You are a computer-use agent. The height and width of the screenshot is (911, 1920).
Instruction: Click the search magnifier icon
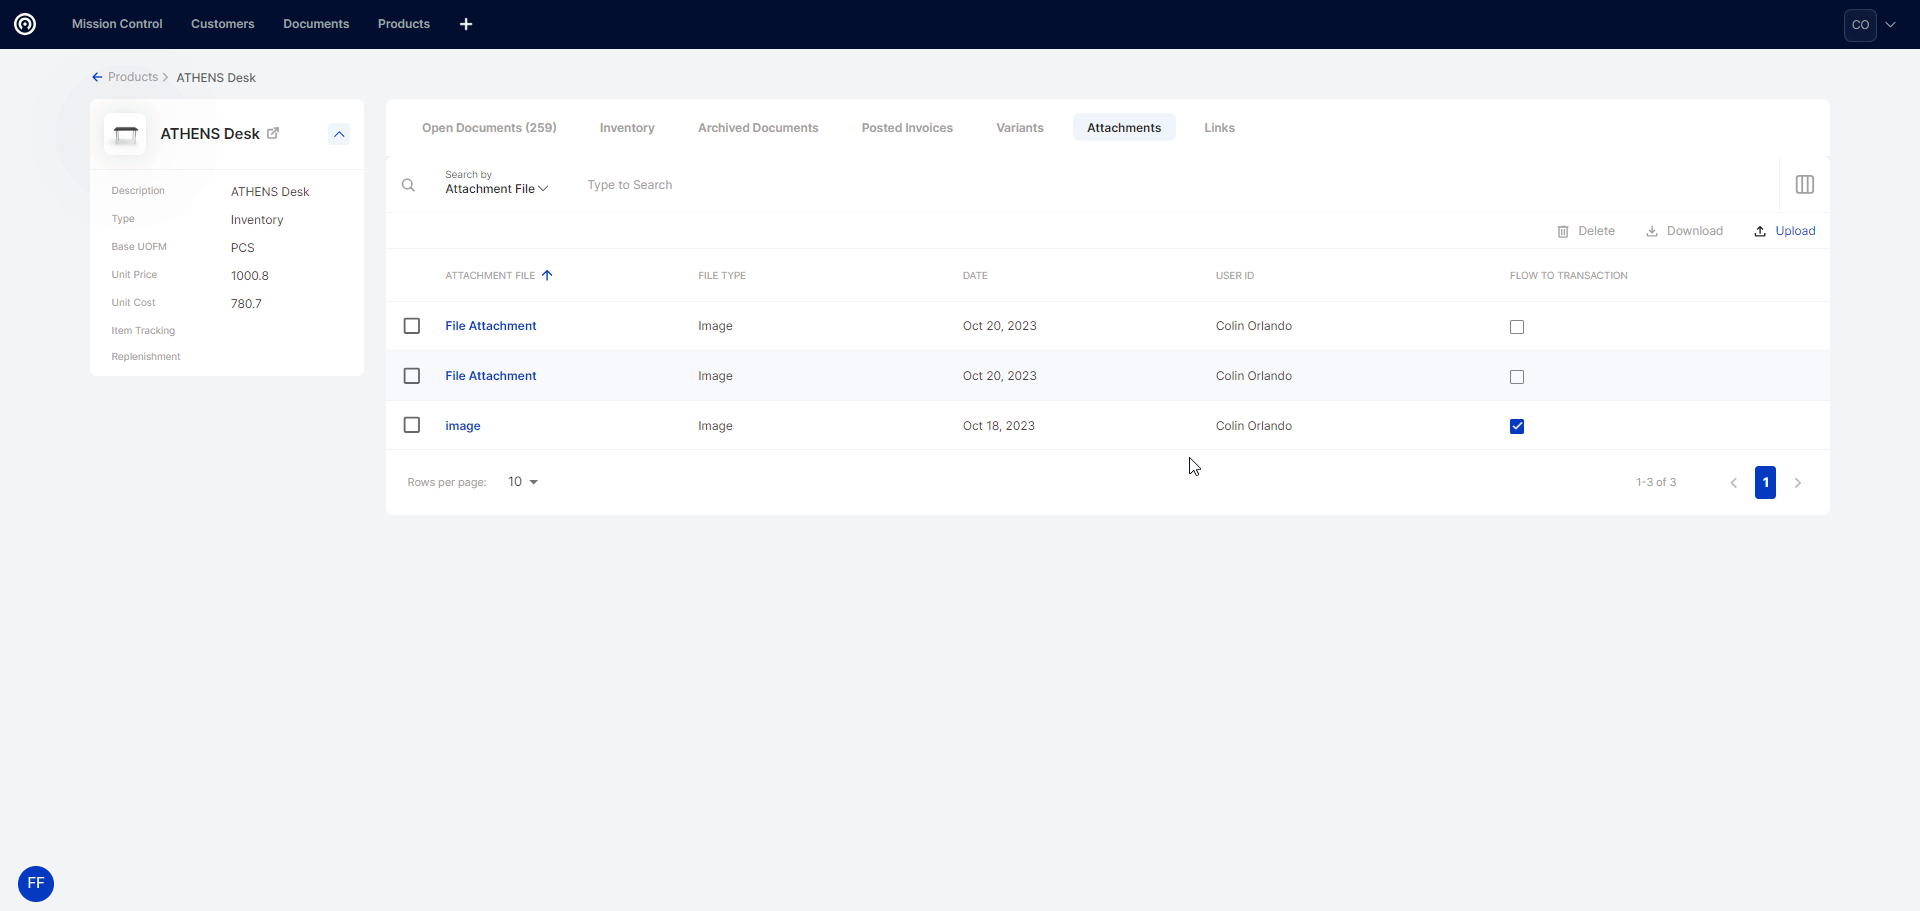(408, 185)
